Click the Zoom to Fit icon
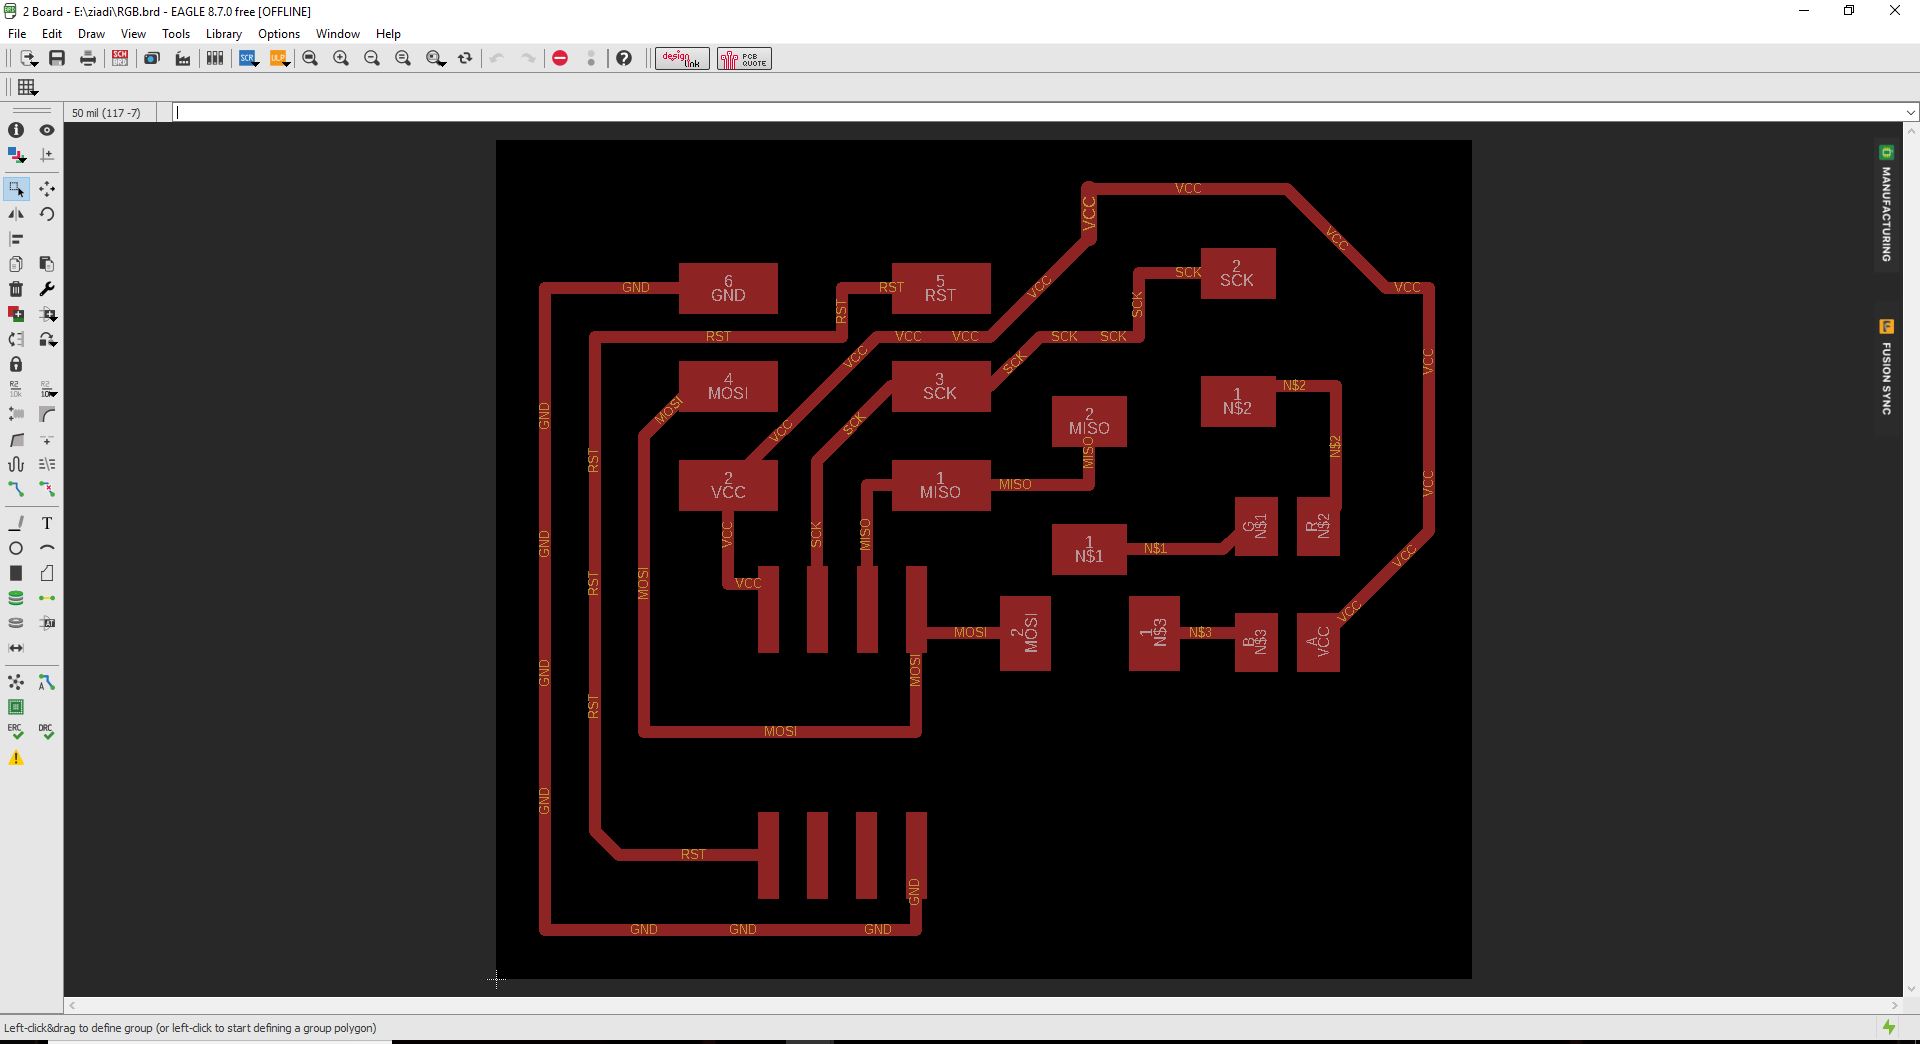The width and height of the screenshot is (1920, 1044). click(310, 59)
